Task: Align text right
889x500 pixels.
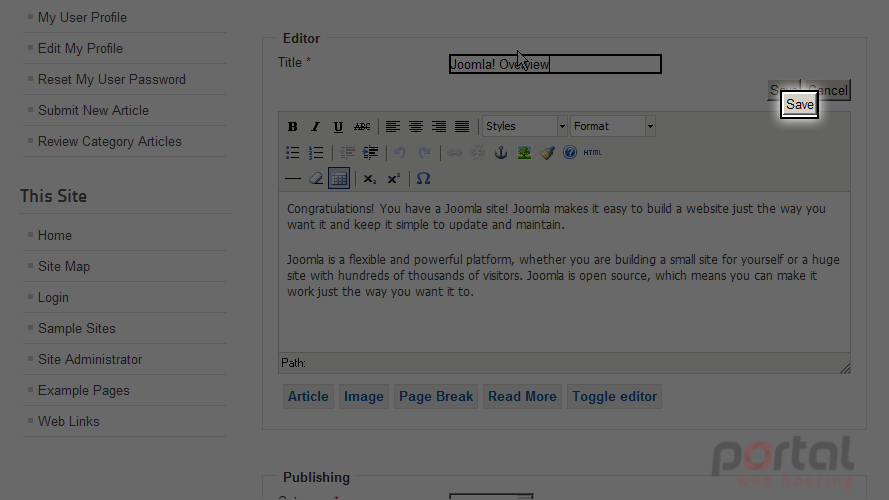Action: coord(439,126)
